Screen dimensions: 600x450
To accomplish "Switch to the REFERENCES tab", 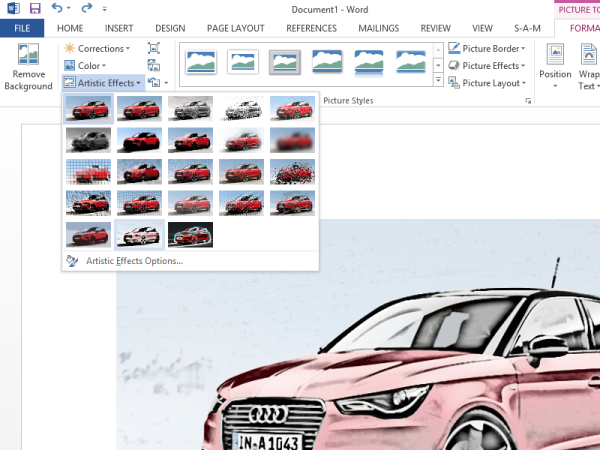I will [311, 28].
